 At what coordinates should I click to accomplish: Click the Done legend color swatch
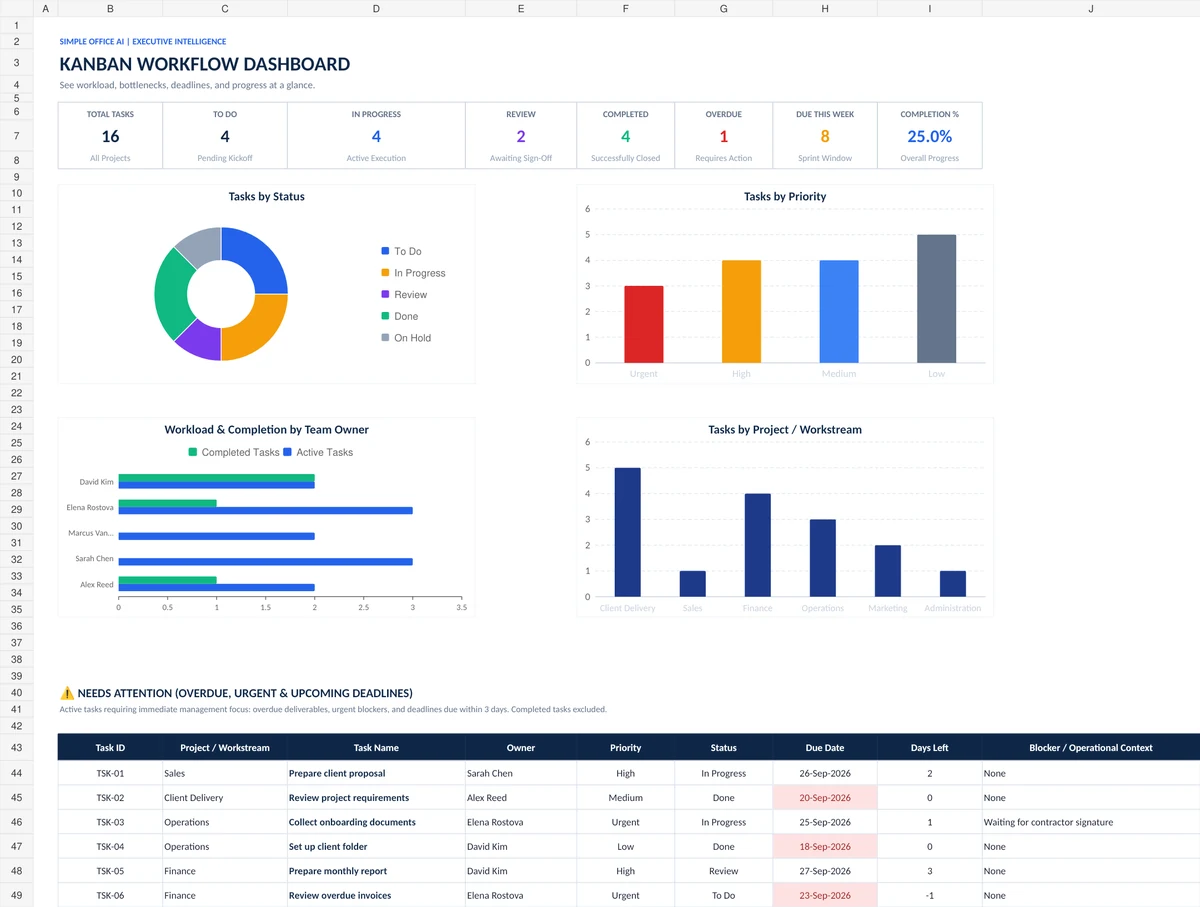pyautogui.click(x=385, y=316)
